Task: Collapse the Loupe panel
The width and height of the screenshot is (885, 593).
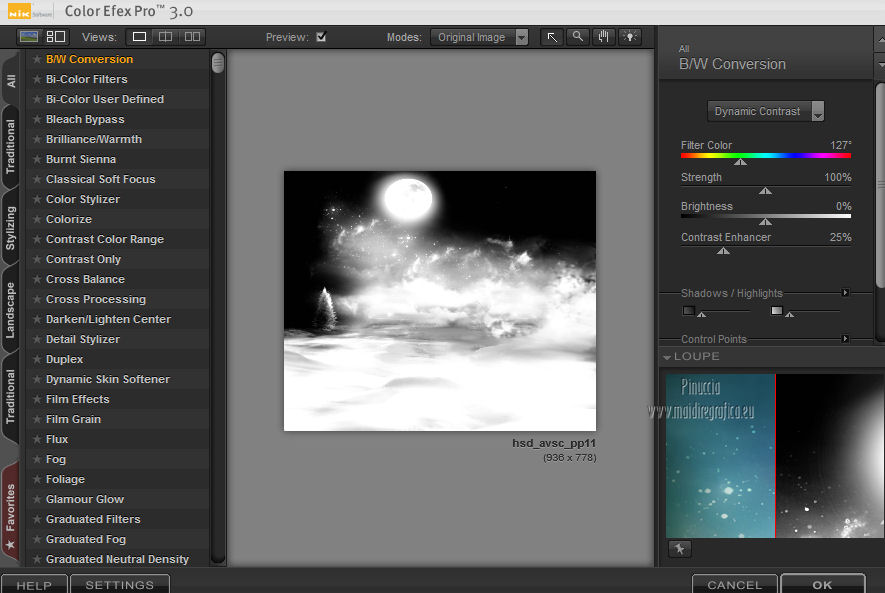Action: [x=666, y=357]
